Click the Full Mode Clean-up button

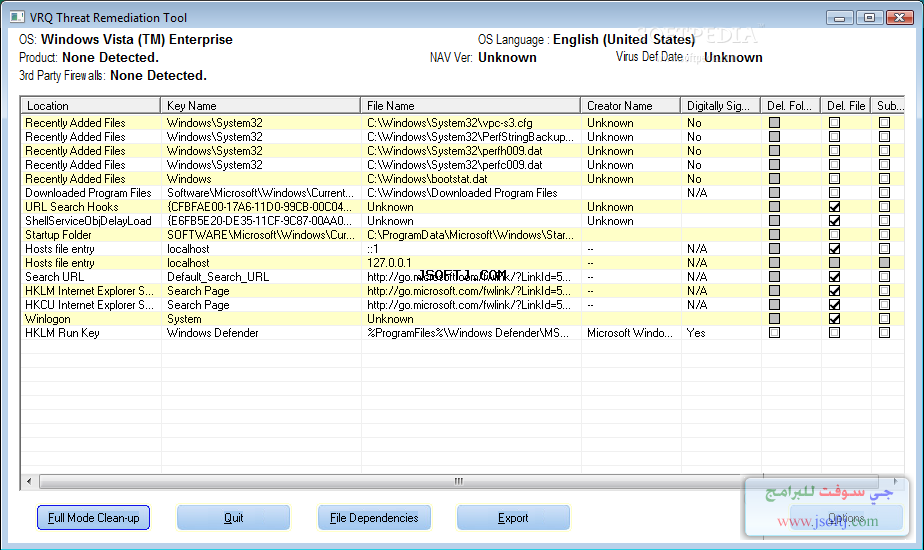[x=93, y=518]
